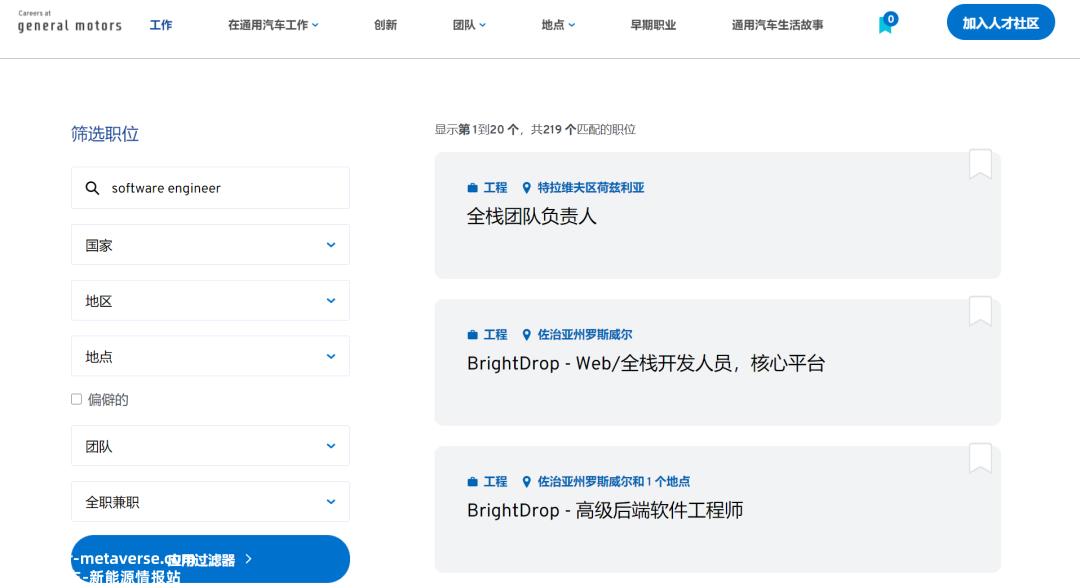The image size is (1080, 588).
Task: Go to the 通用汽车生活故事 nav item
Action: 777,25
